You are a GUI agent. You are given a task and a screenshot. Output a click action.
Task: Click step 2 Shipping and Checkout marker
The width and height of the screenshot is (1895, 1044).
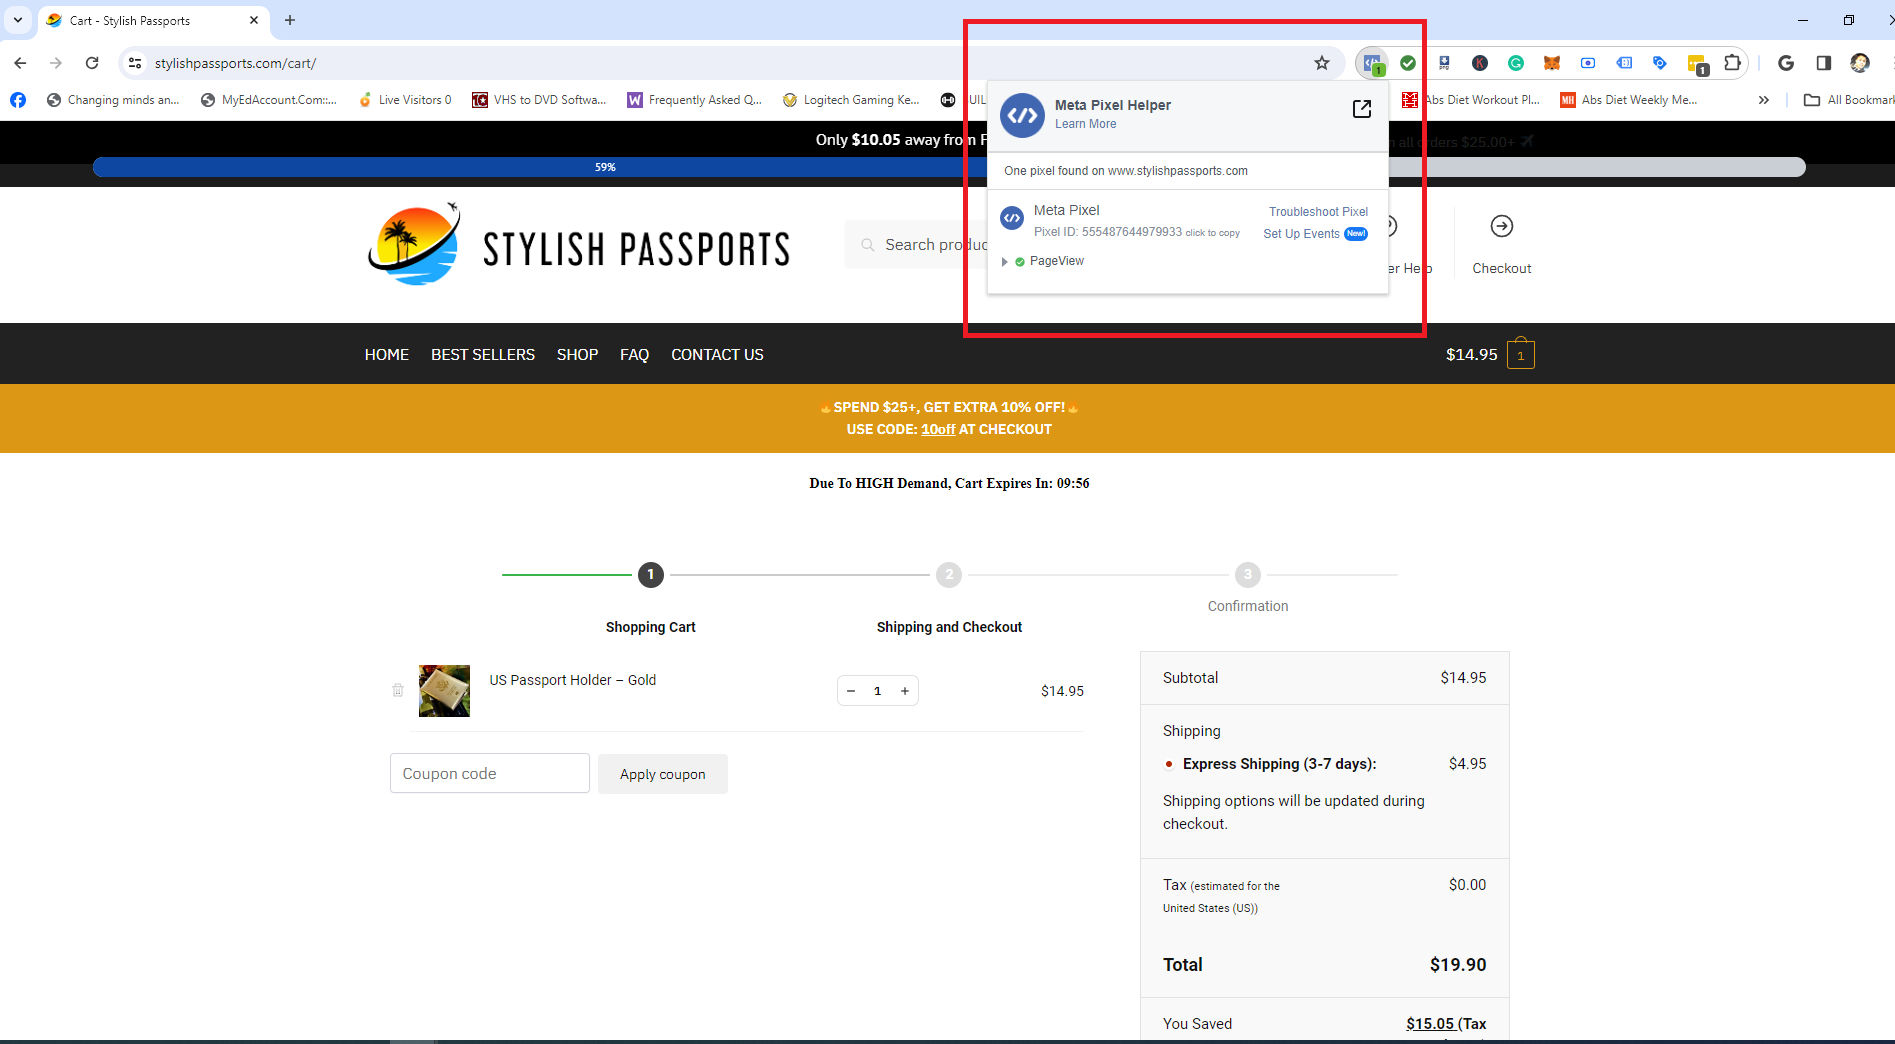pyautogui.click(x=949, y=574)
